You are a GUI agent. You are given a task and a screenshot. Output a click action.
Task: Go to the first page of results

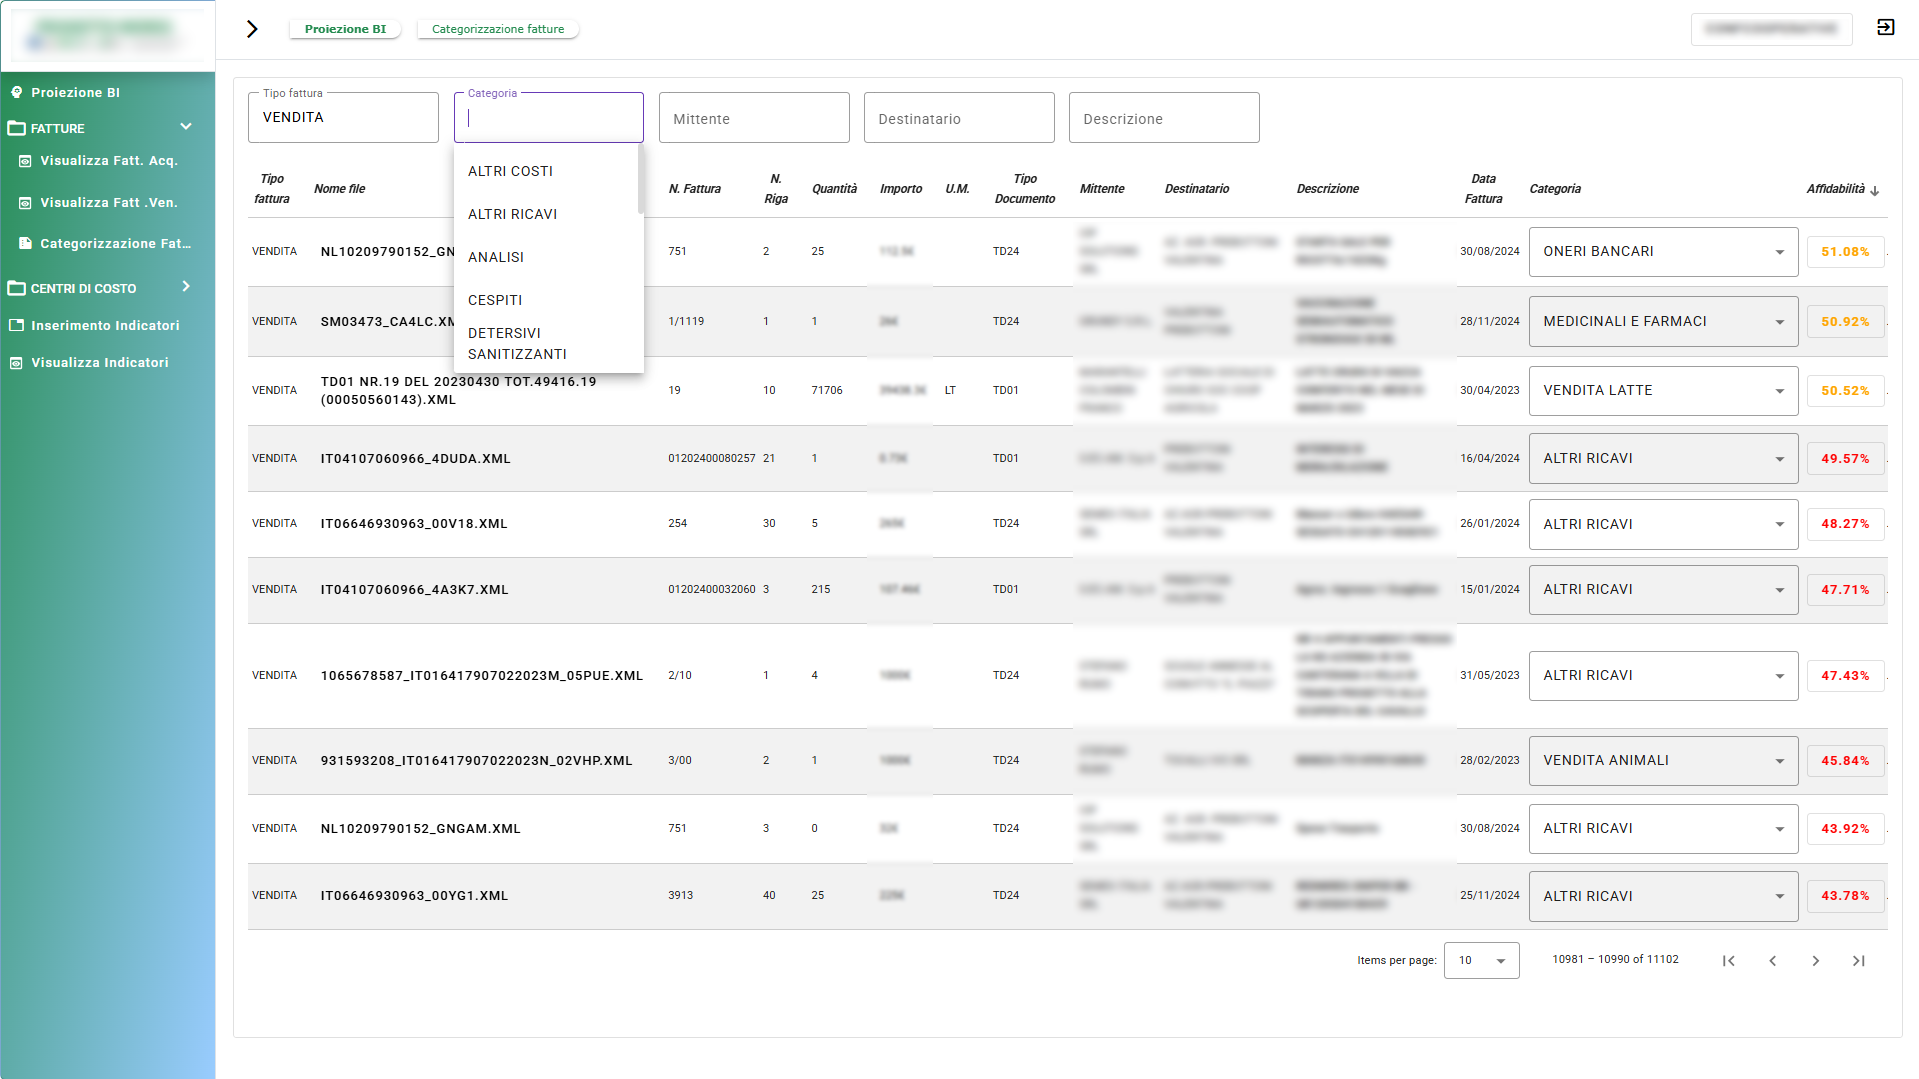tap(1728, 961)
